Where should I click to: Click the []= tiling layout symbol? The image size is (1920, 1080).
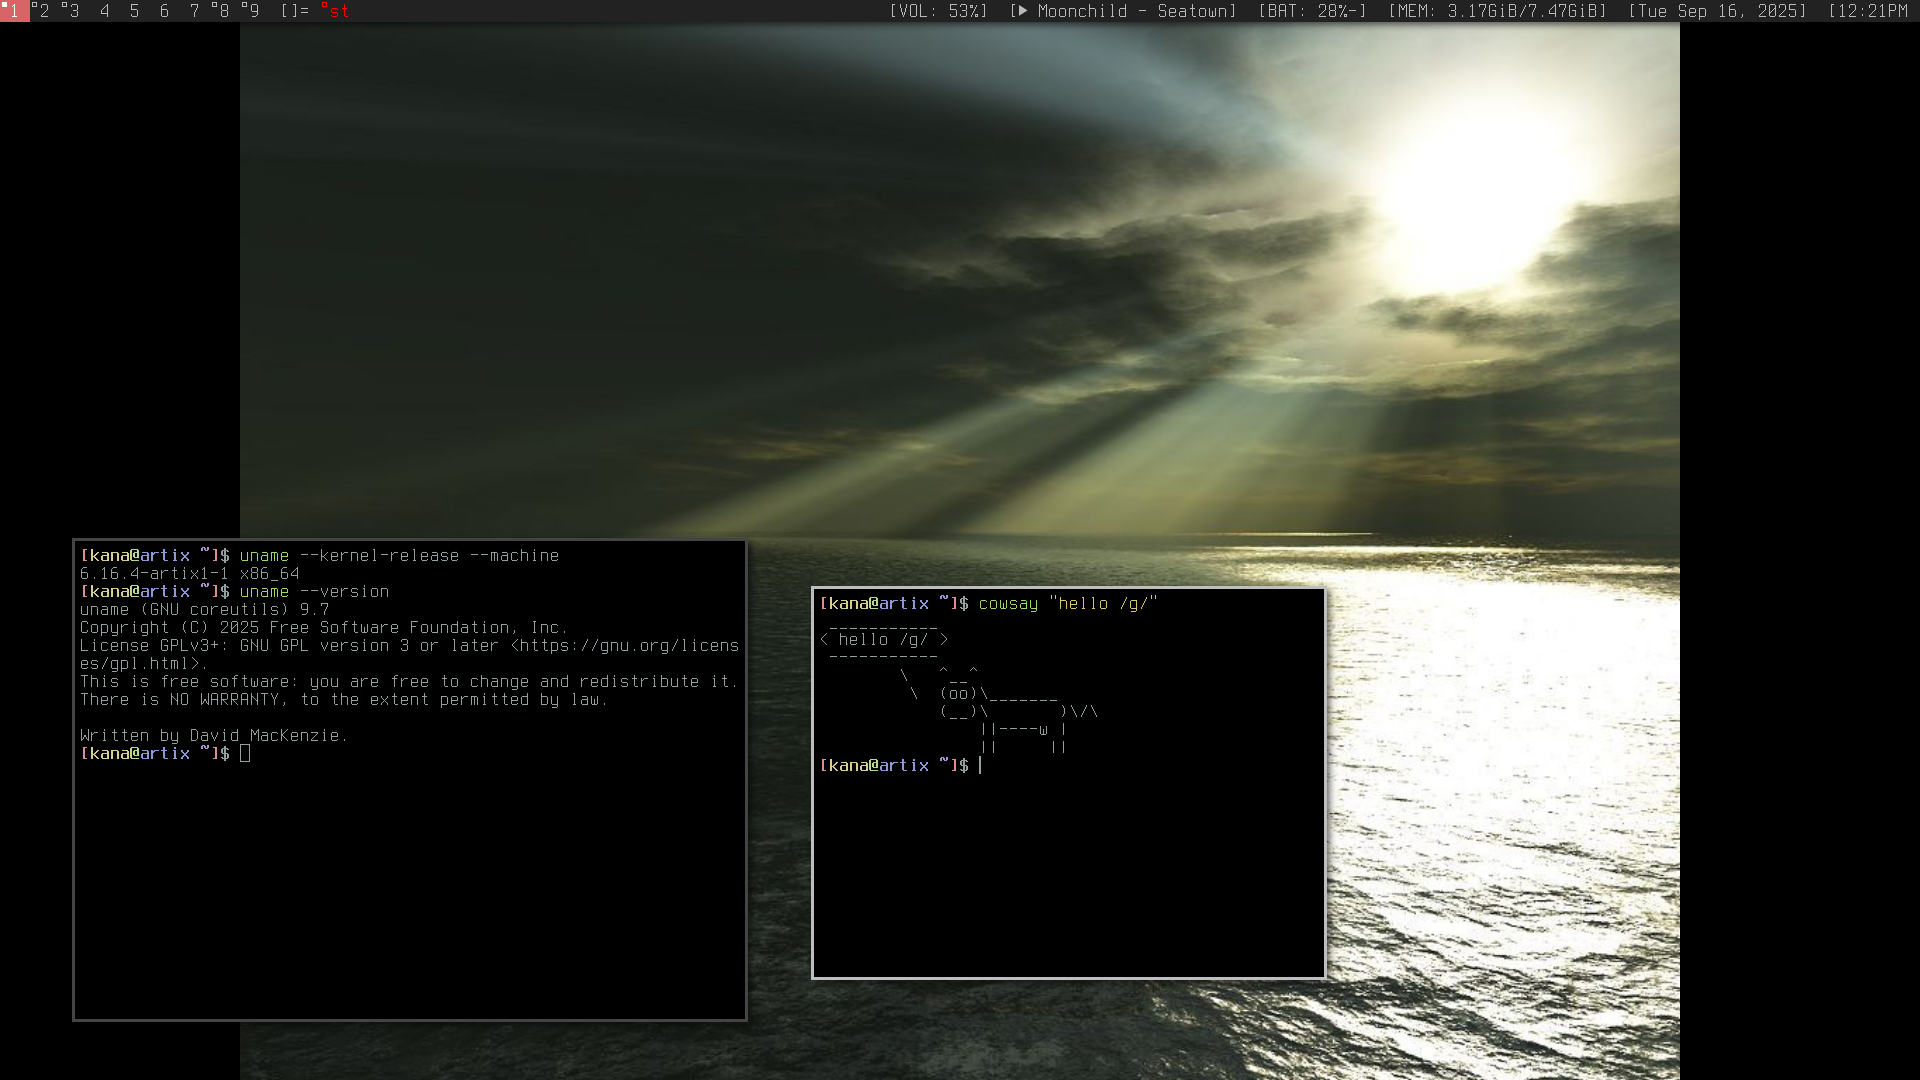(294, 11)
